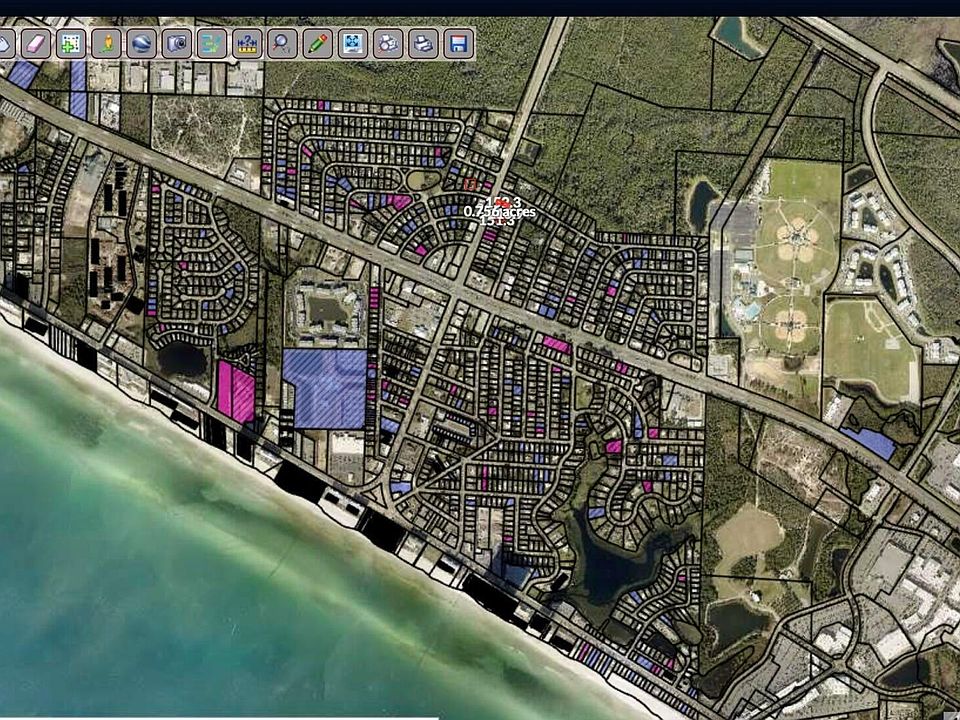Select the large magenta parcel near the pond
This screenshot has width=960, height=720.
click(x=236, y=392)
